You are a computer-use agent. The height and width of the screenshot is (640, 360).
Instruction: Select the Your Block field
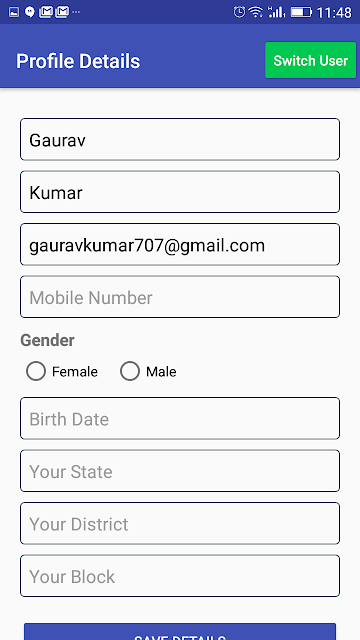coord(180,576)
